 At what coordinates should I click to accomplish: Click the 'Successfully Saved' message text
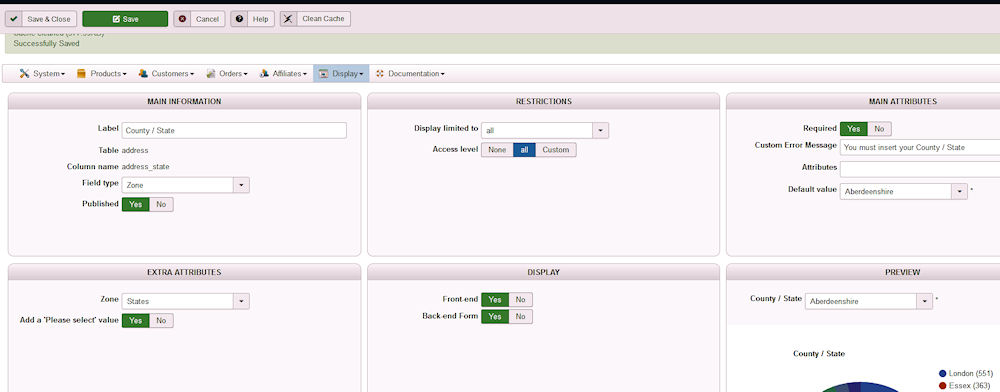pyautogui.click(x=47, y=44)
